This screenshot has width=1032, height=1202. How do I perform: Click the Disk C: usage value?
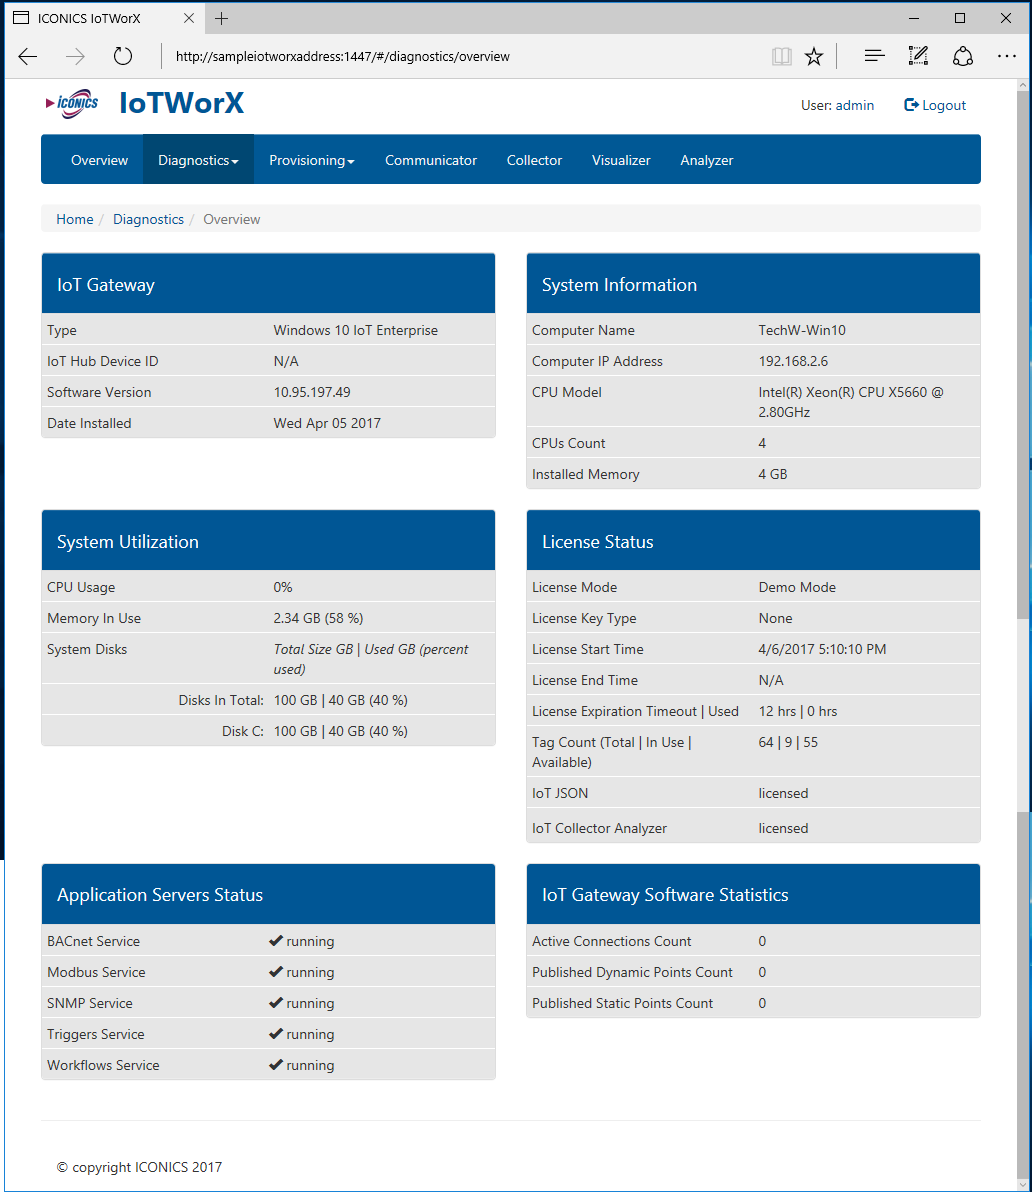pyautogui.click(x=341, y=731)
